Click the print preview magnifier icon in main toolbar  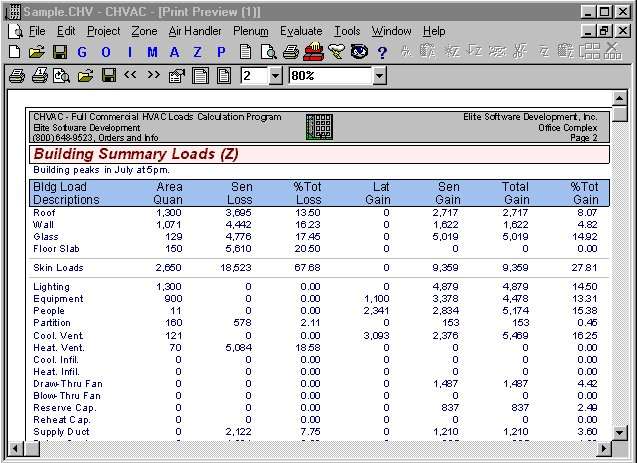coord(268,52)
